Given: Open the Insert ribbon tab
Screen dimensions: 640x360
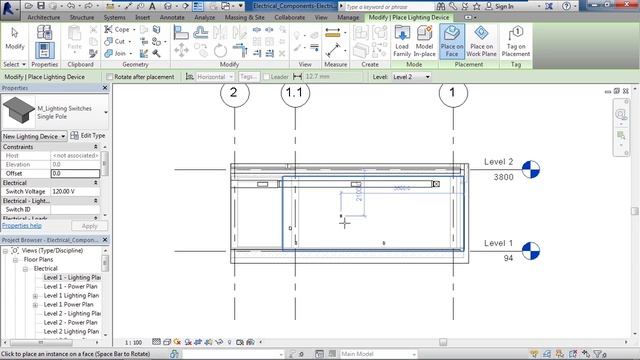Looking at the screenshot, I should (x=142, y=18).
